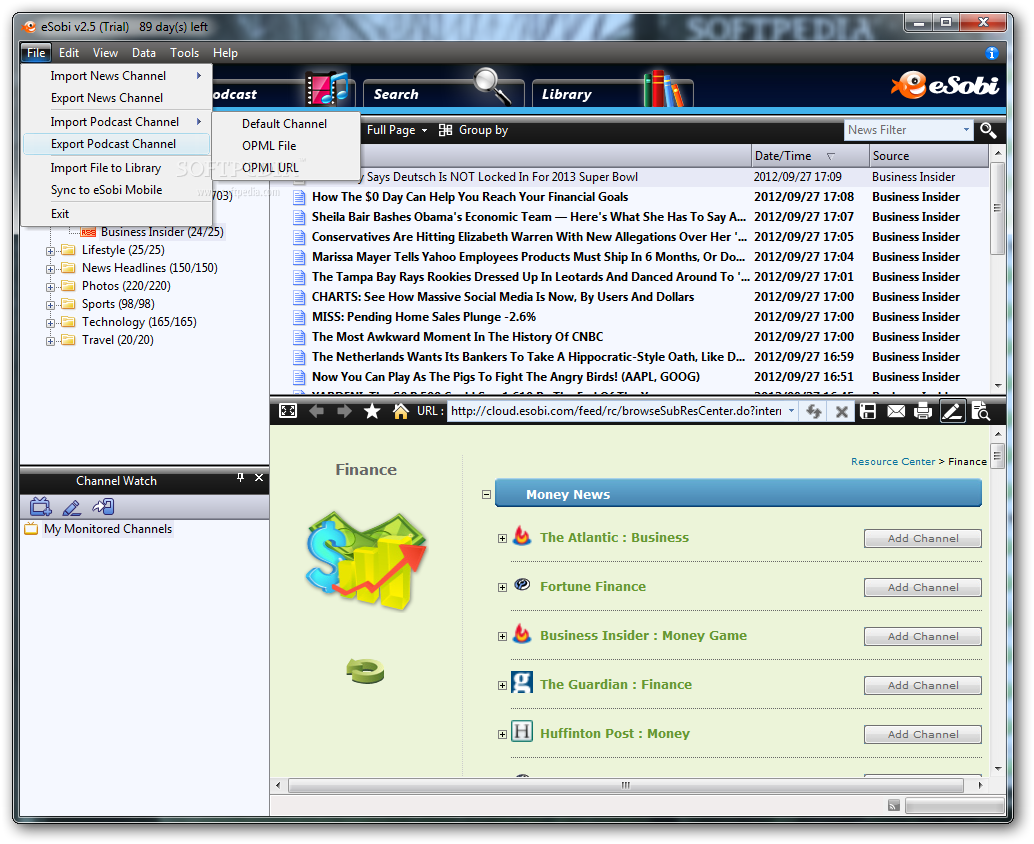Select Import Podcast Channel menu item
The height and width of the screenshot is (844, 1034).
point(116,122)
